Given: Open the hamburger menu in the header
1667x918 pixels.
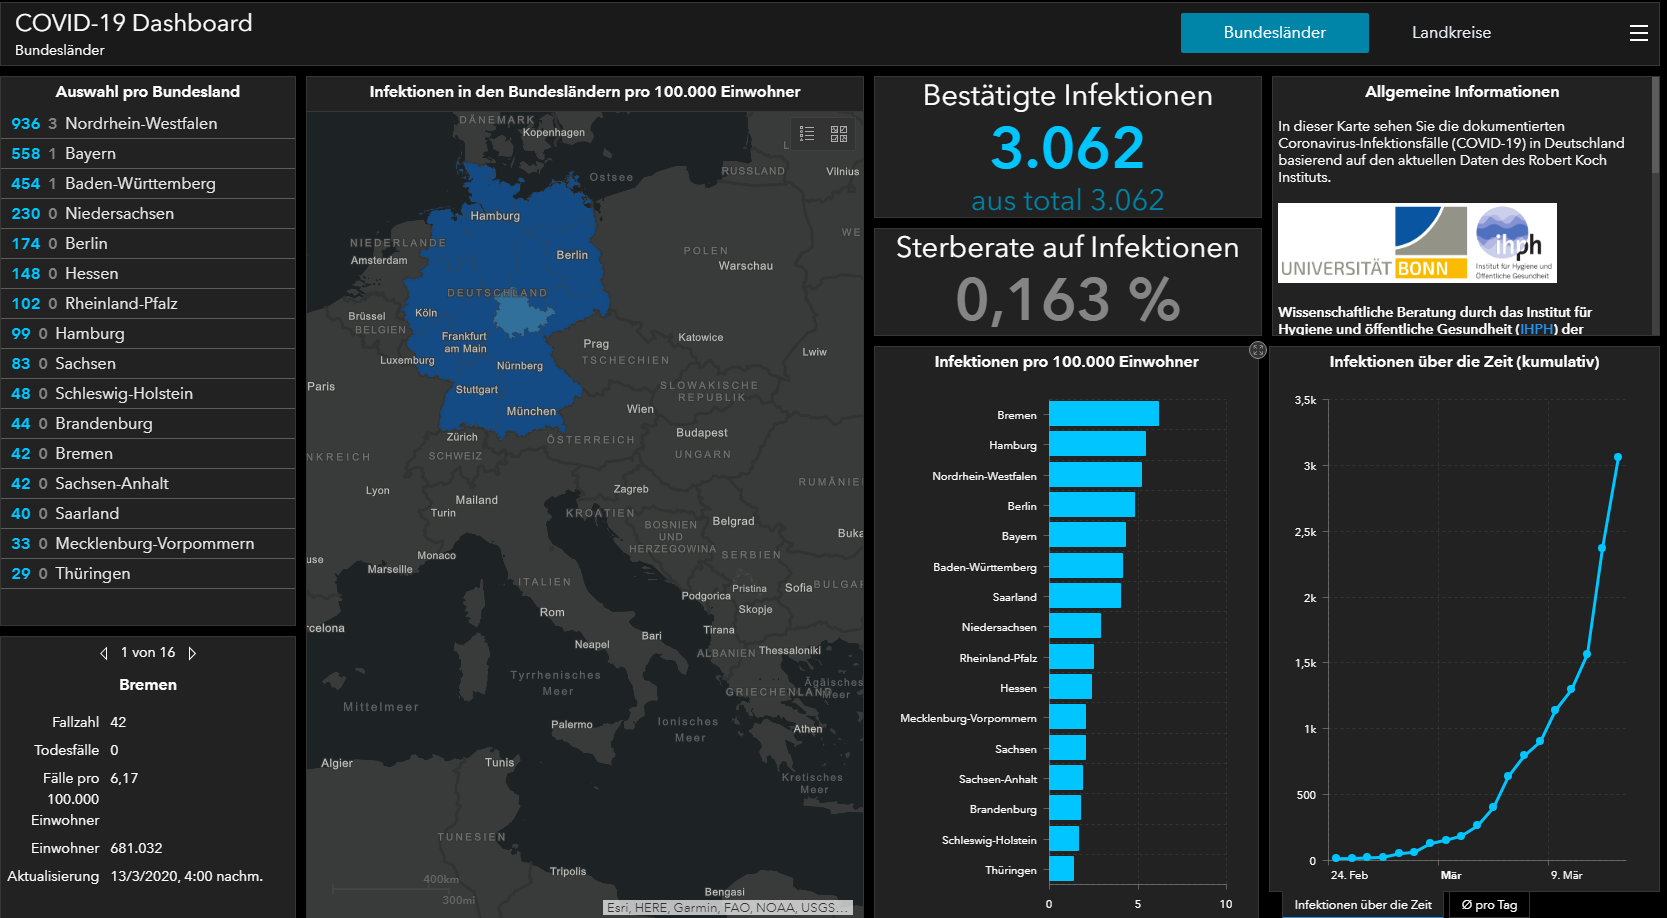Looking at the screenshot, I should click(x=1638, y=33).
